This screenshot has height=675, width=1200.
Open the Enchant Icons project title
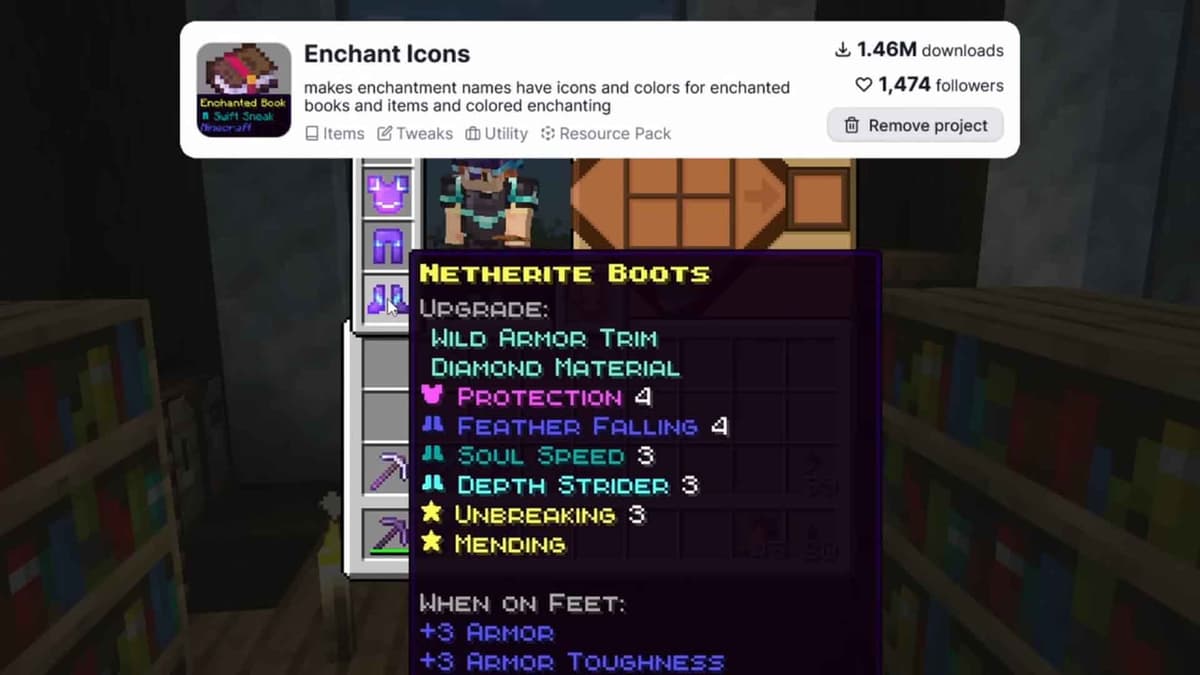coord(387,54)
